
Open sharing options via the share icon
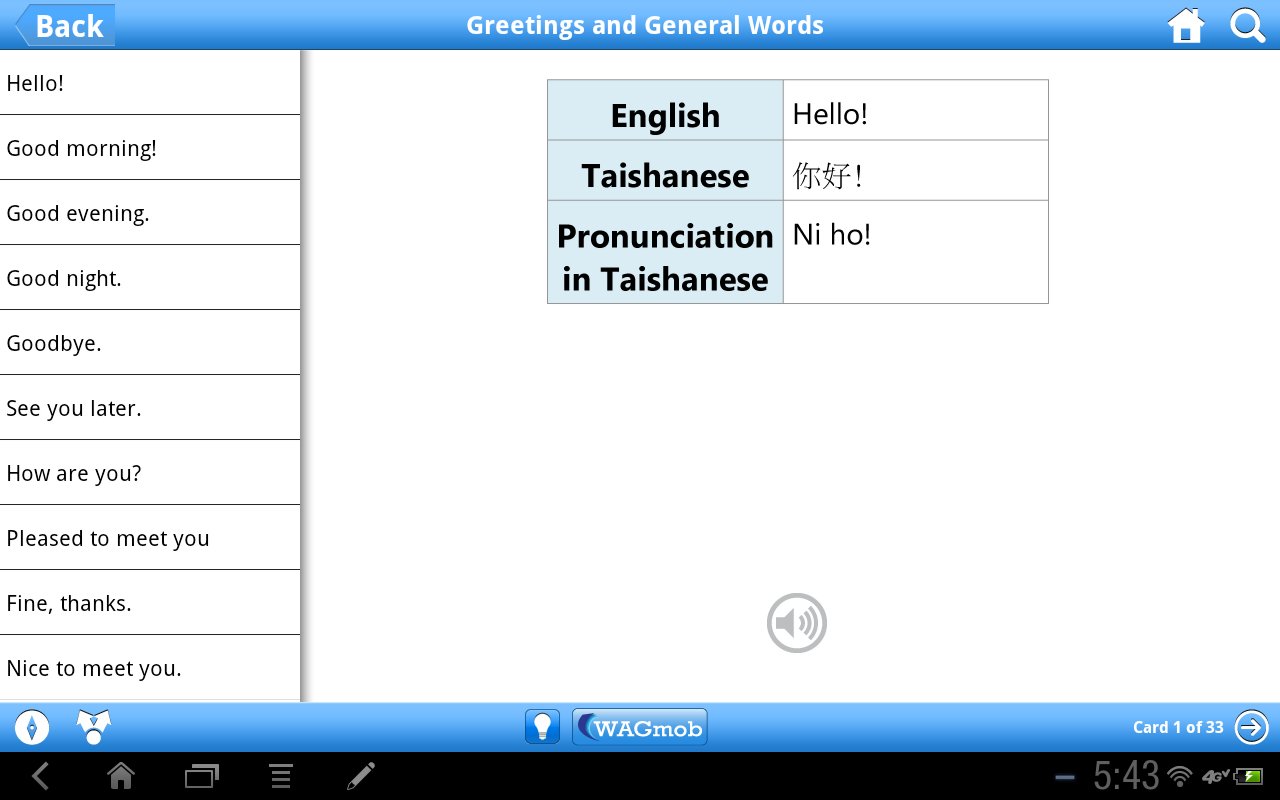pyautogui.click(x=92, y=727)
